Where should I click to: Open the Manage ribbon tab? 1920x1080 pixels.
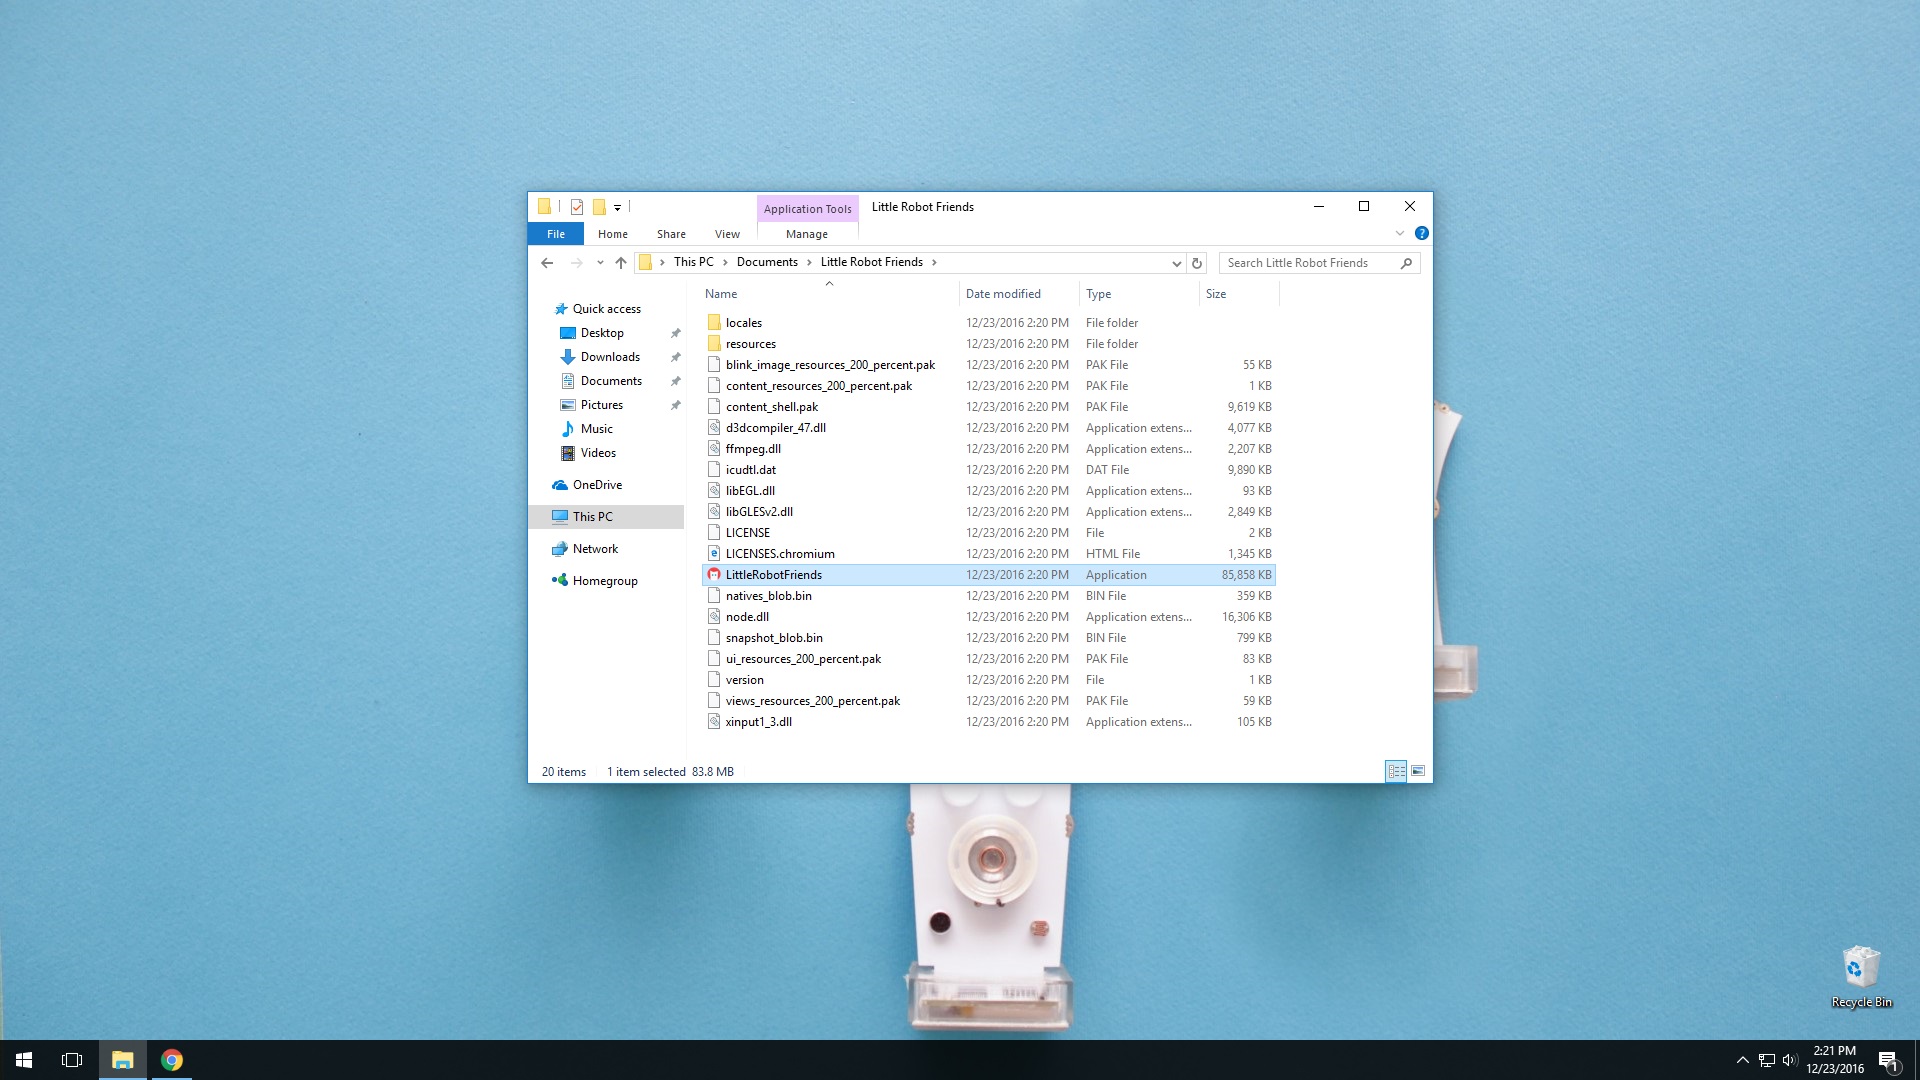pos(807,234)
